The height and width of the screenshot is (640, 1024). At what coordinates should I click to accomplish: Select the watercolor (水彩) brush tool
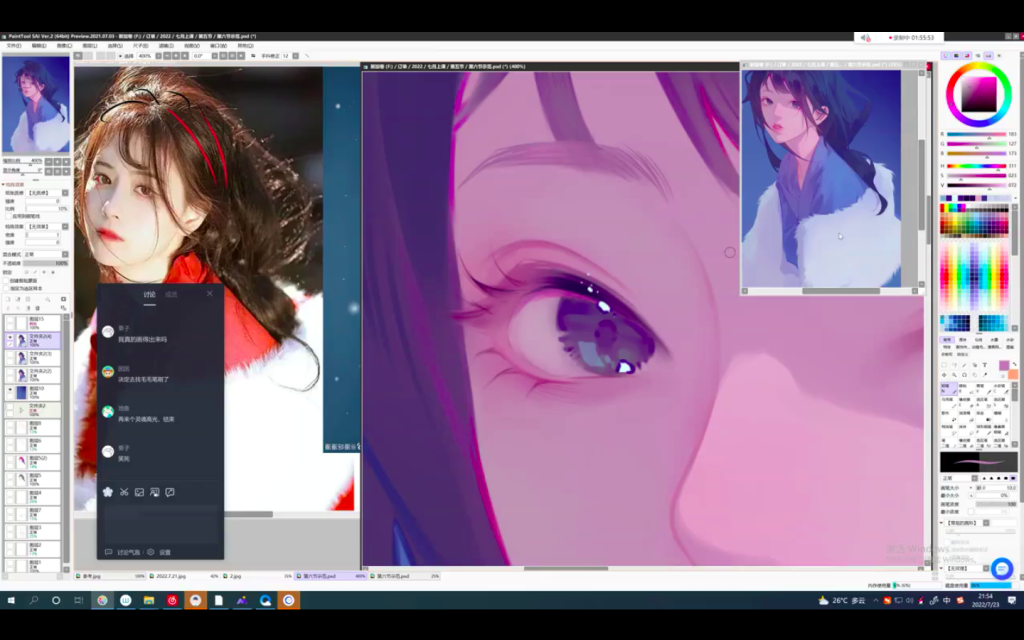(x=999, y=388)
